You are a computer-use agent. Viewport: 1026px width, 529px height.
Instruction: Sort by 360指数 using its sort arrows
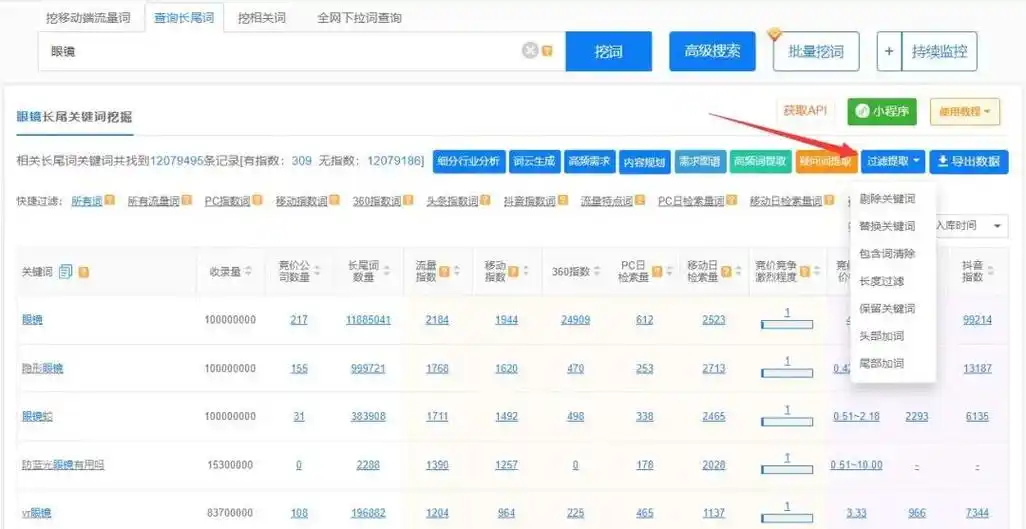(x=595, y=271)
